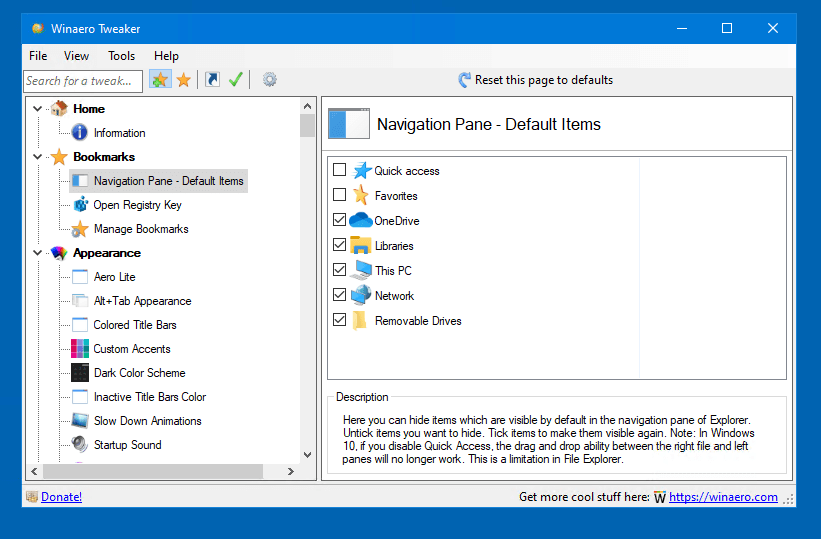821x539 pixels.
Task: Open the Donate! link
Action: 61,497
